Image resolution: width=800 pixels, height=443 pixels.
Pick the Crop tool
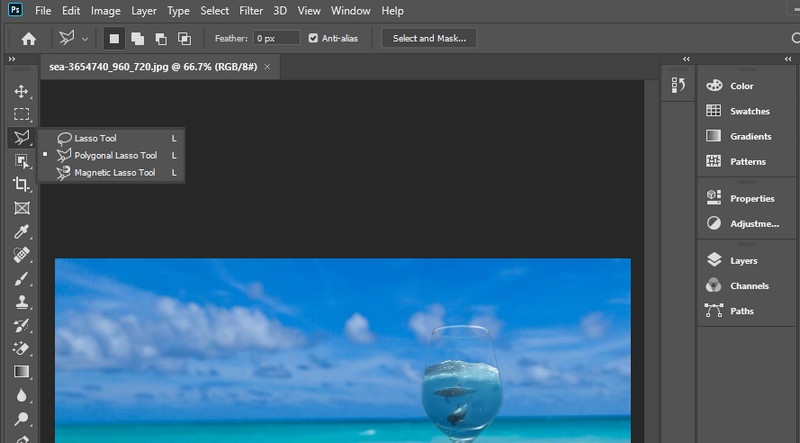coord(21,184)
